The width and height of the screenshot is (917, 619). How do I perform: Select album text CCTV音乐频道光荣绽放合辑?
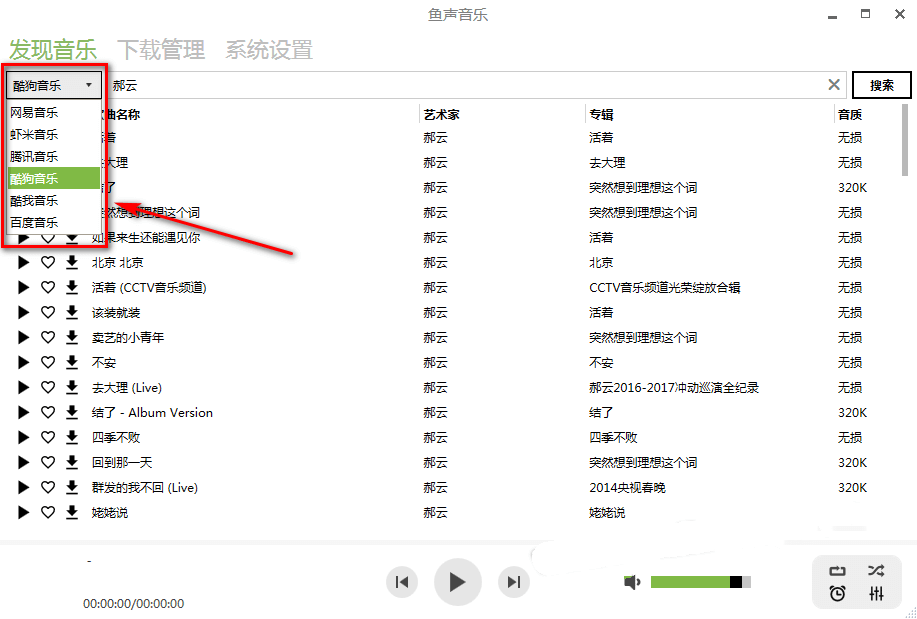point(665,287)
